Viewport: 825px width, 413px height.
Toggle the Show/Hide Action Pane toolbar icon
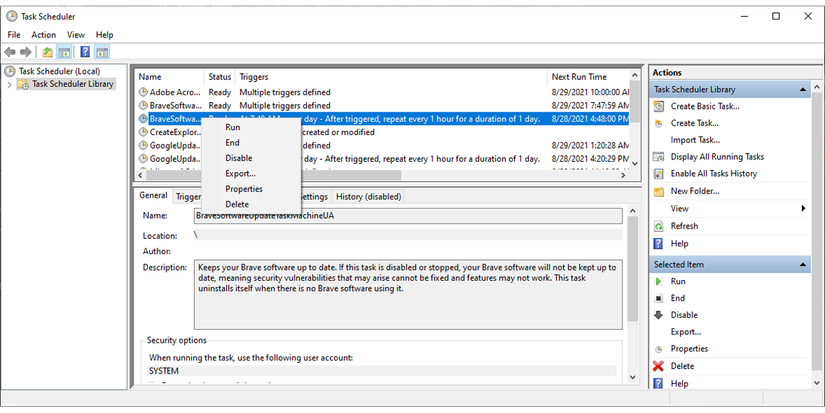[x=102, y=52]
